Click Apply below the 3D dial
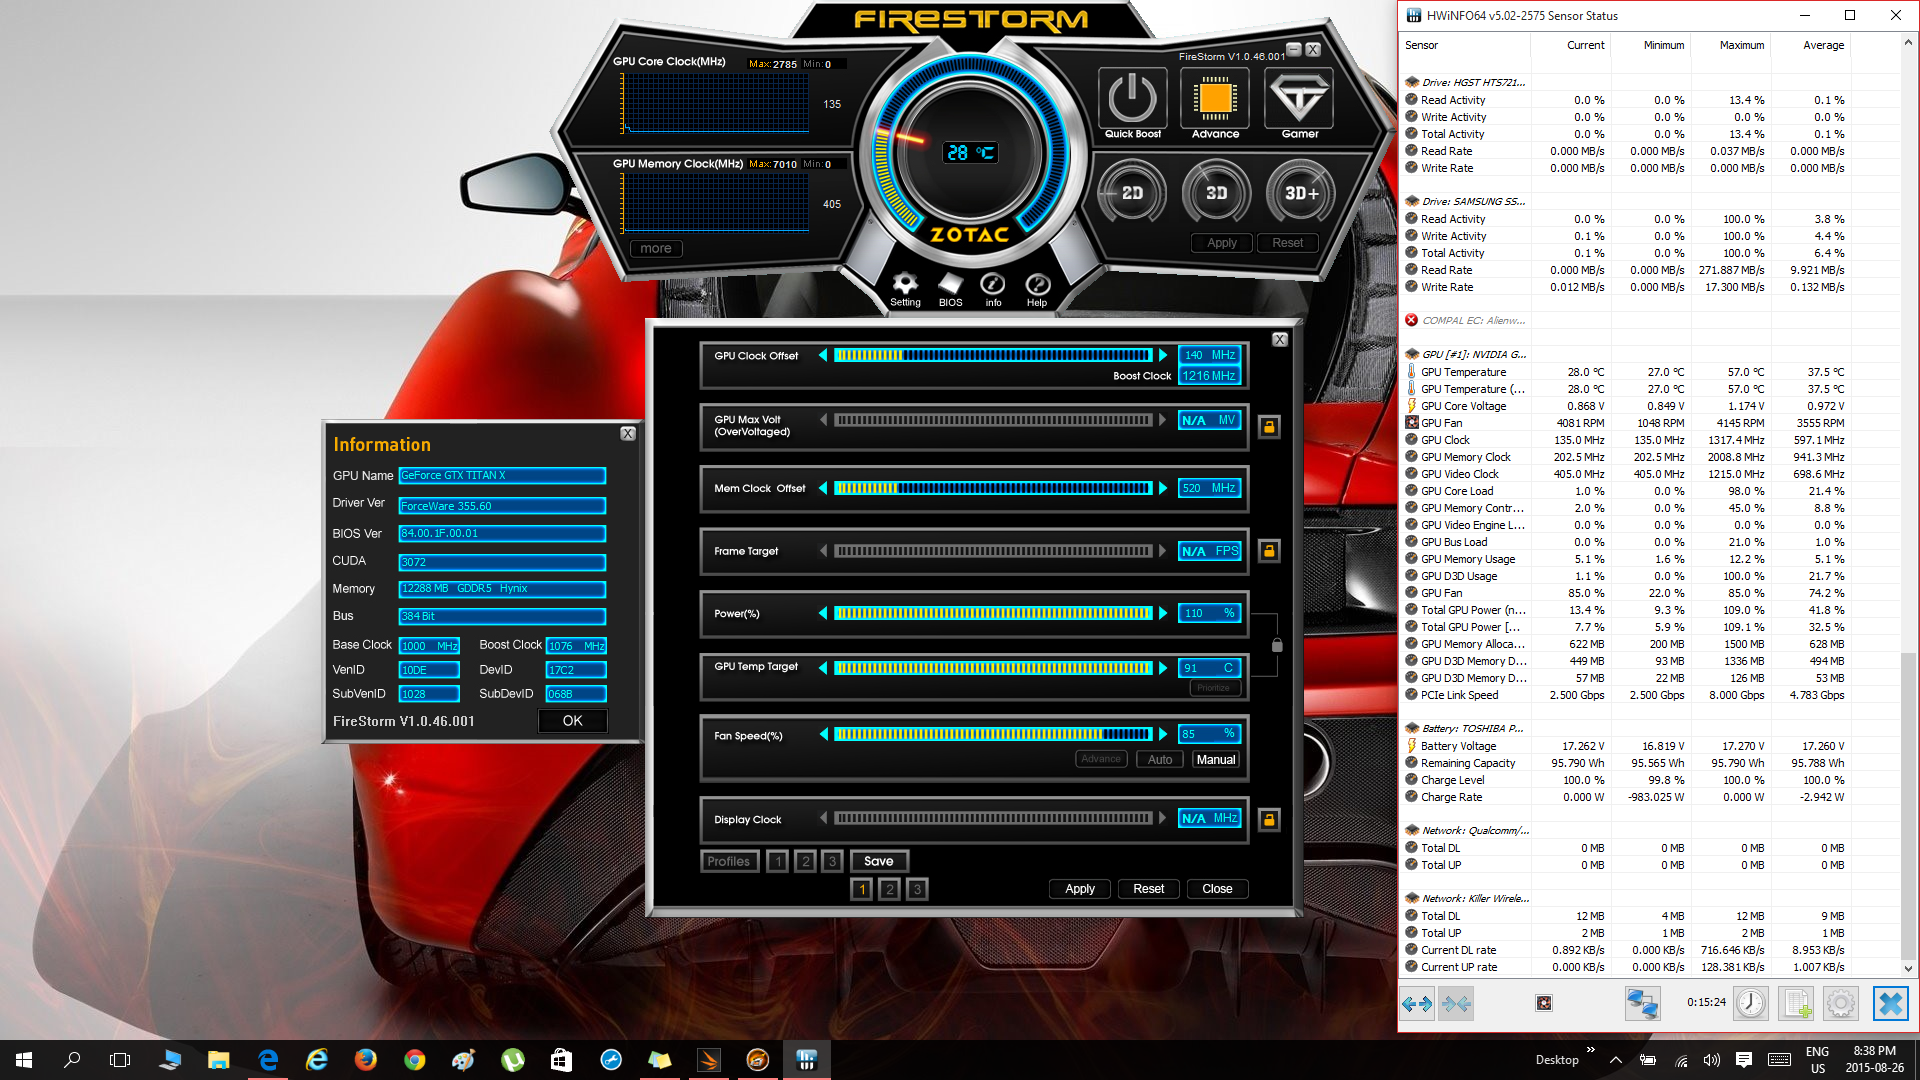Image resolution: width=1920 pixels, height=1080 pixels. 1222,243
